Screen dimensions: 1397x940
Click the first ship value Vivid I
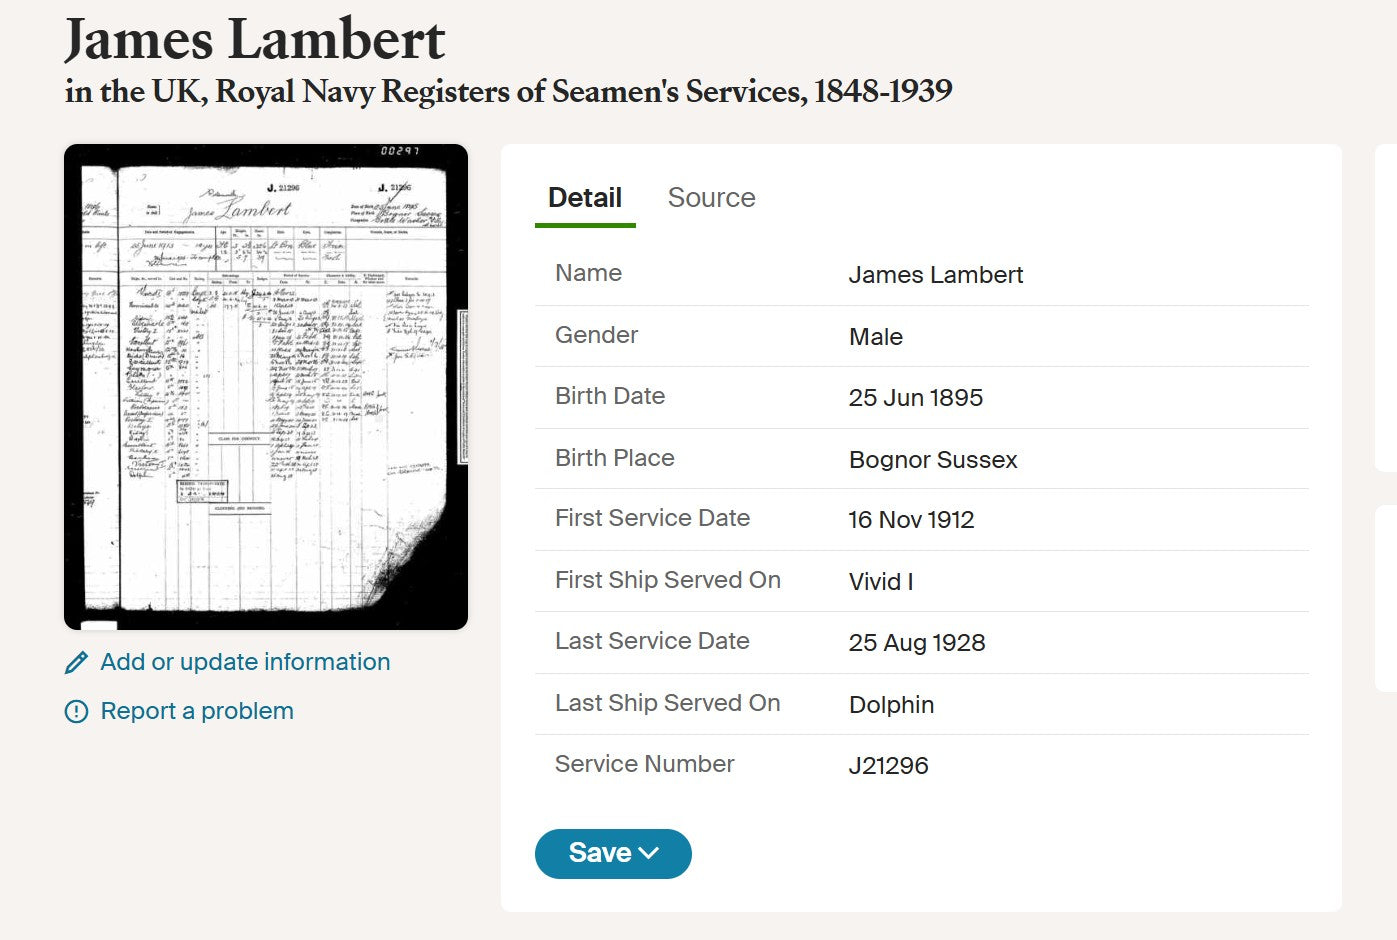click(x=880, y=582)
